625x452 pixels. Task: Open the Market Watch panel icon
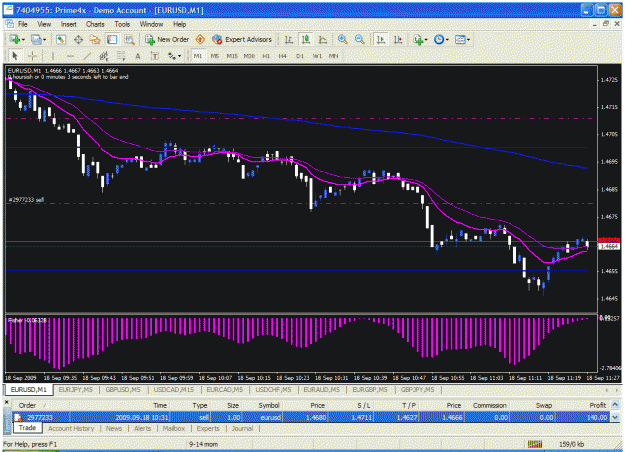(x=61, y=39)
